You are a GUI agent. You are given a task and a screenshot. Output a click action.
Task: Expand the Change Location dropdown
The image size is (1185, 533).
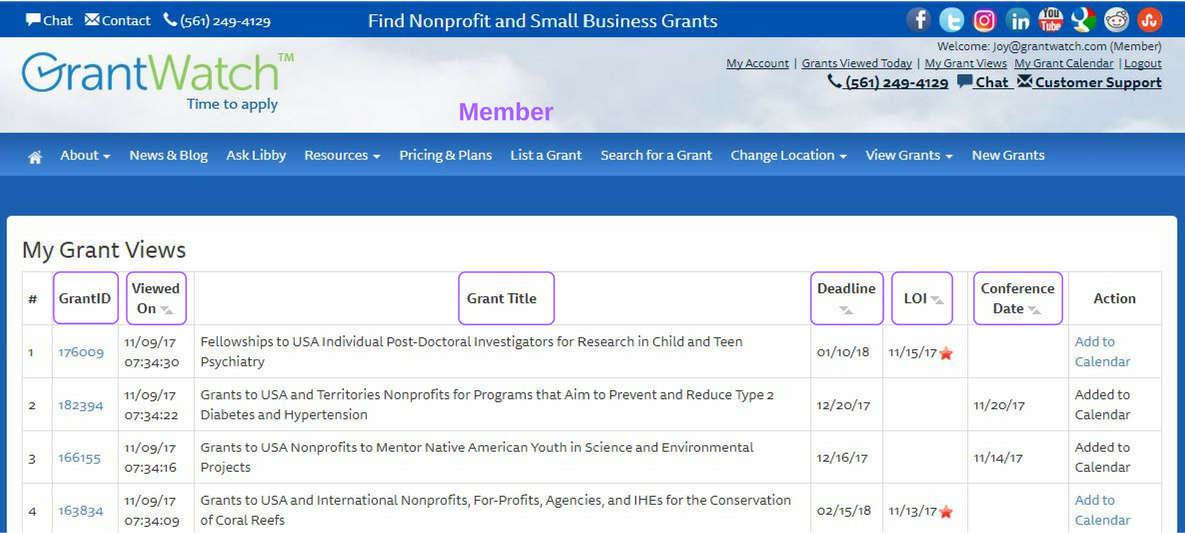click(x=788, y=155)
